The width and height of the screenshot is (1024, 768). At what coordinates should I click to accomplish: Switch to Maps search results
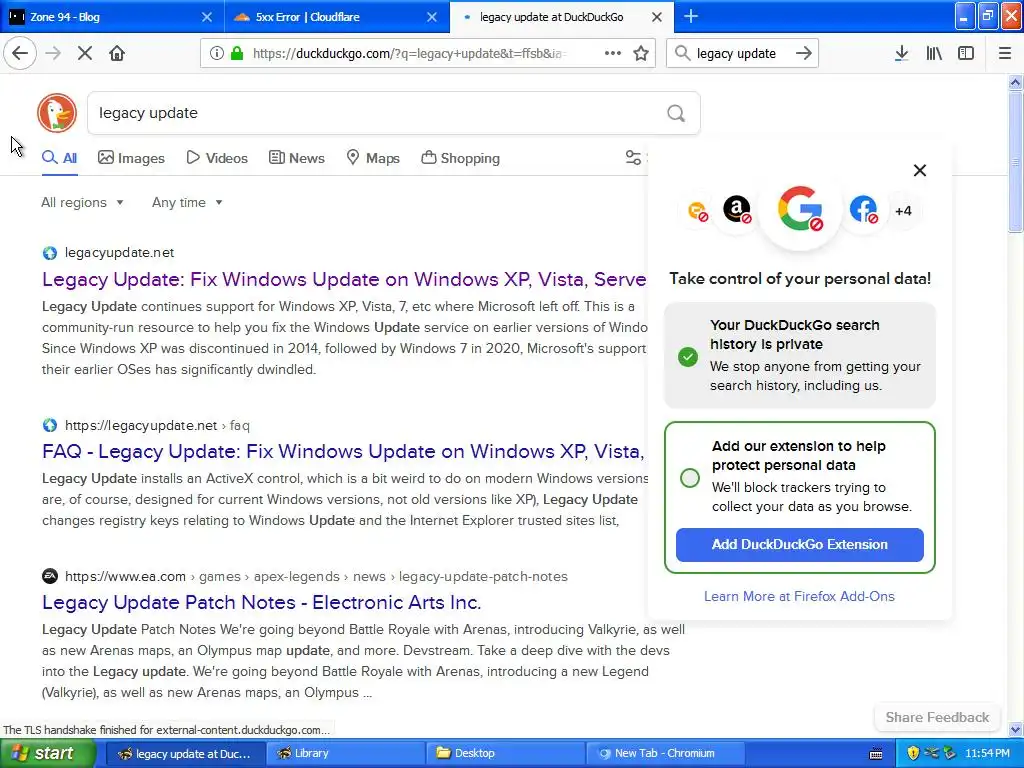coord(373,158)
